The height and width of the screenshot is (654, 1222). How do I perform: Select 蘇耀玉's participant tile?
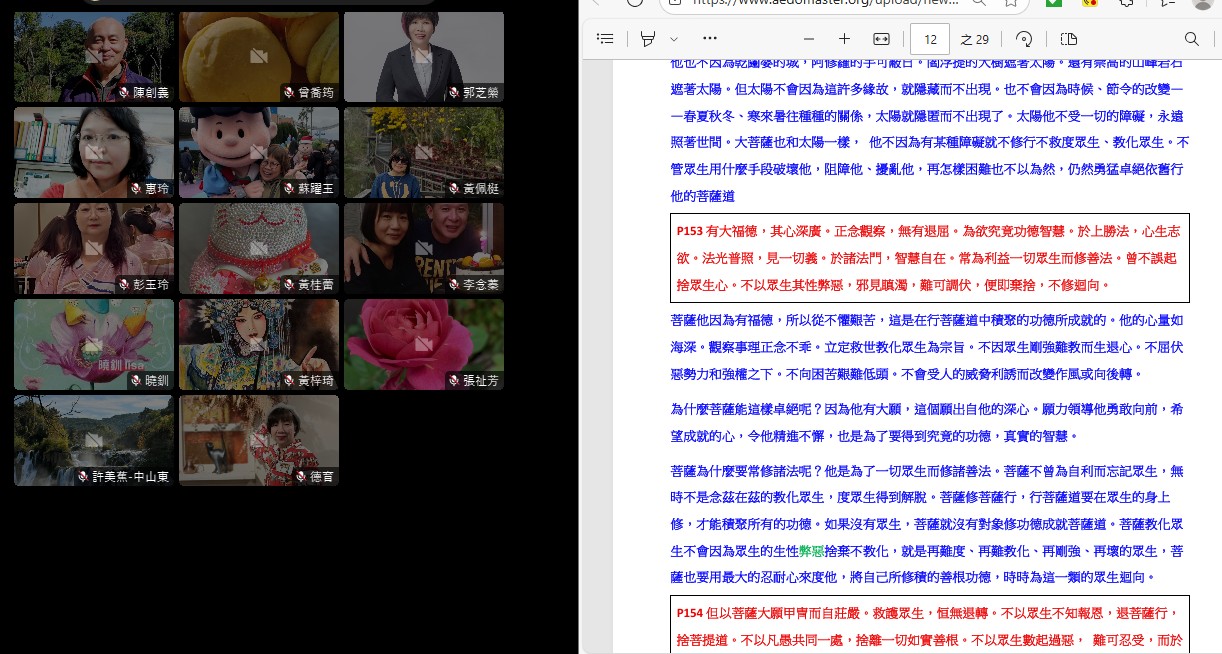coord(258,152)
